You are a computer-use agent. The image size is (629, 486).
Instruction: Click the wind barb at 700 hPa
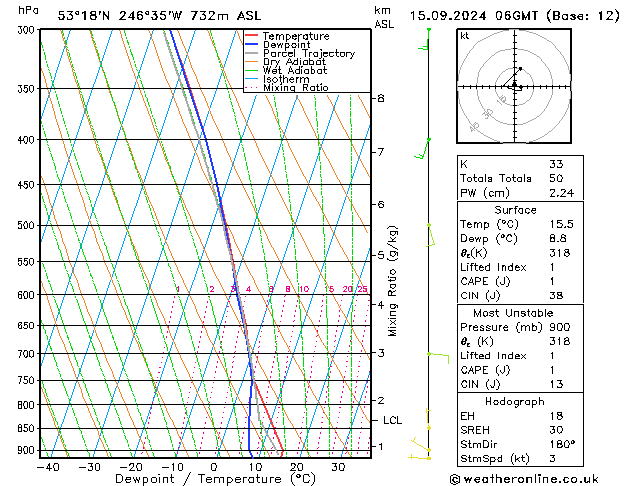438,358
